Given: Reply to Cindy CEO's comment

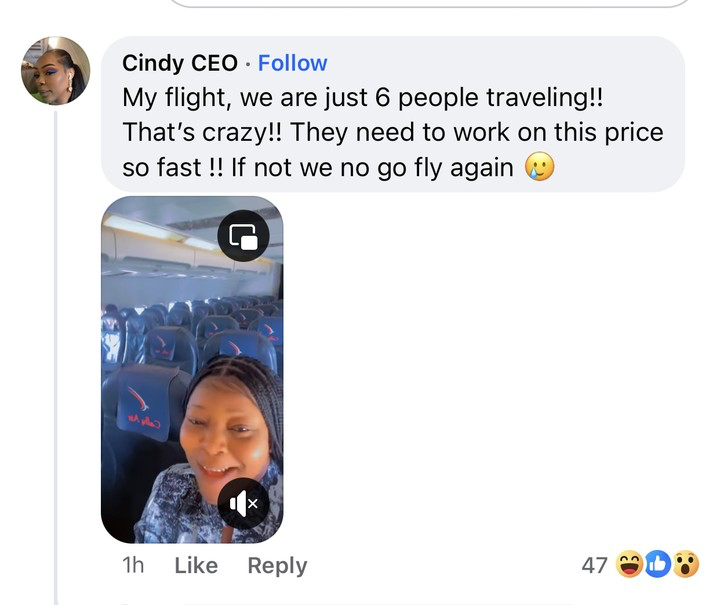Looking at the screenshot, I should pos(277,565).
